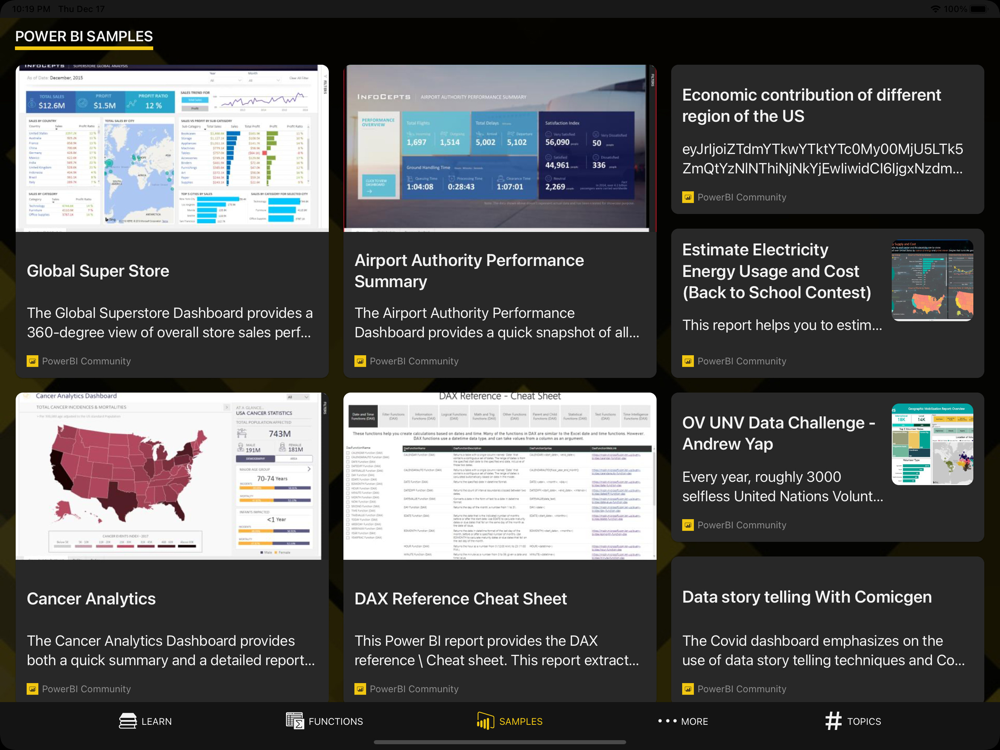Click the Airport Authority Performance Dashboard description
Image resolution: width=1000 pixels, height=750 pixels.
tap(497, 323)
